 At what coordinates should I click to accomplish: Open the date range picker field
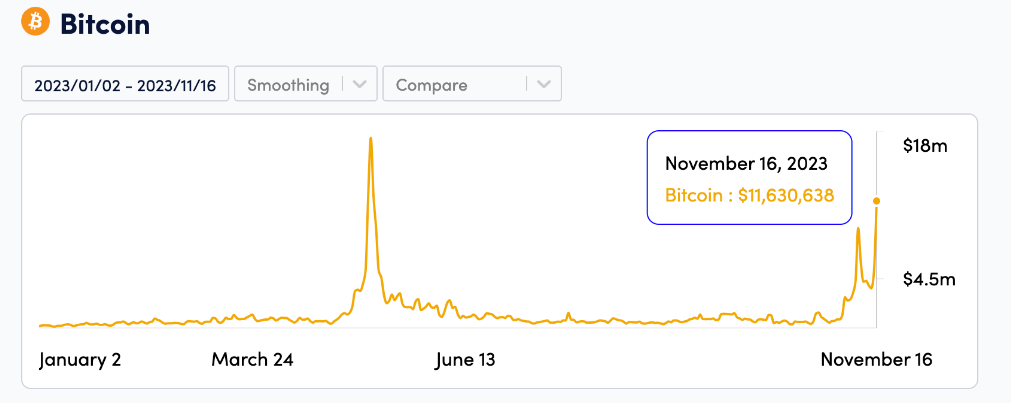point(125,85)
